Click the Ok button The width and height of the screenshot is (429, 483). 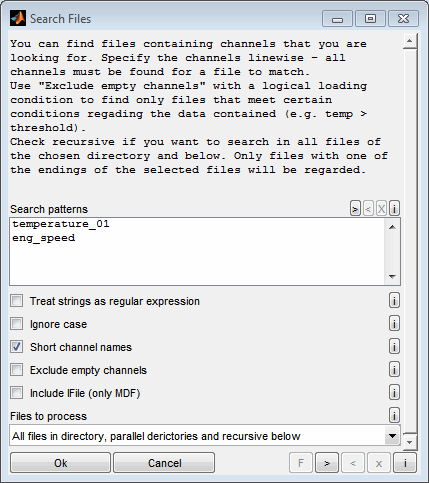(60, 463)
